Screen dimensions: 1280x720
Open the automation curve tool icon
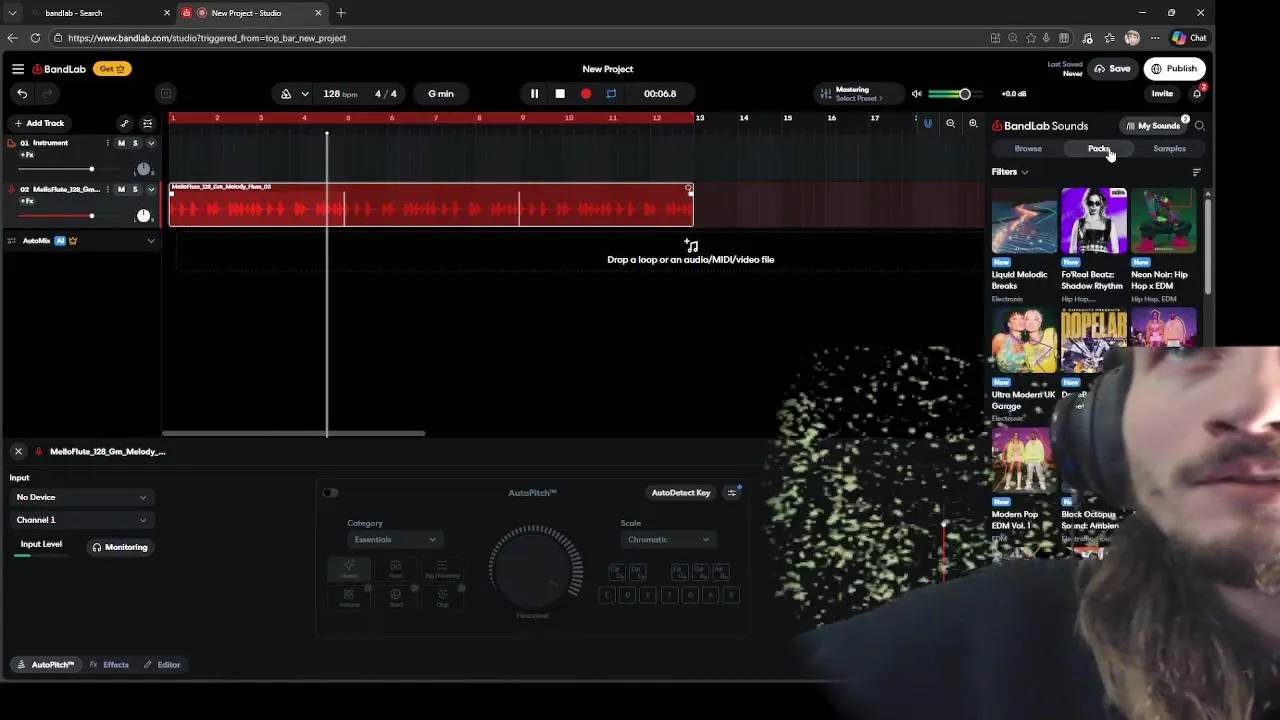tap(124, 124)
